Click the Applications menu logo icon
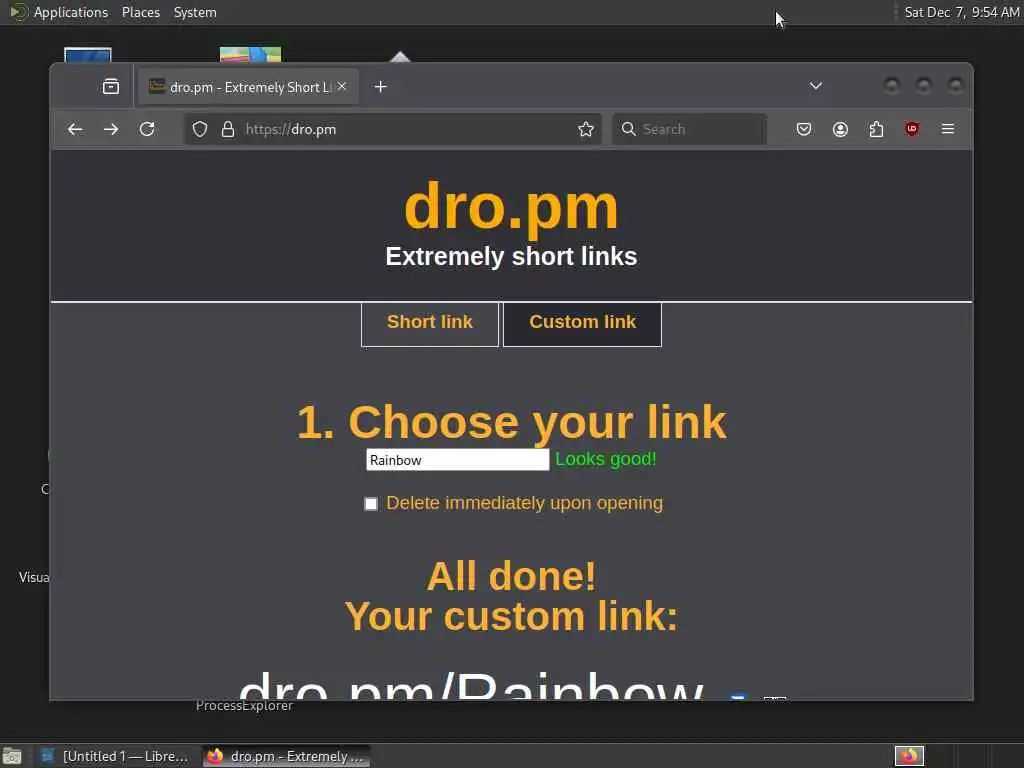This screenshot has width=1024, height=768. coord(18,12)
